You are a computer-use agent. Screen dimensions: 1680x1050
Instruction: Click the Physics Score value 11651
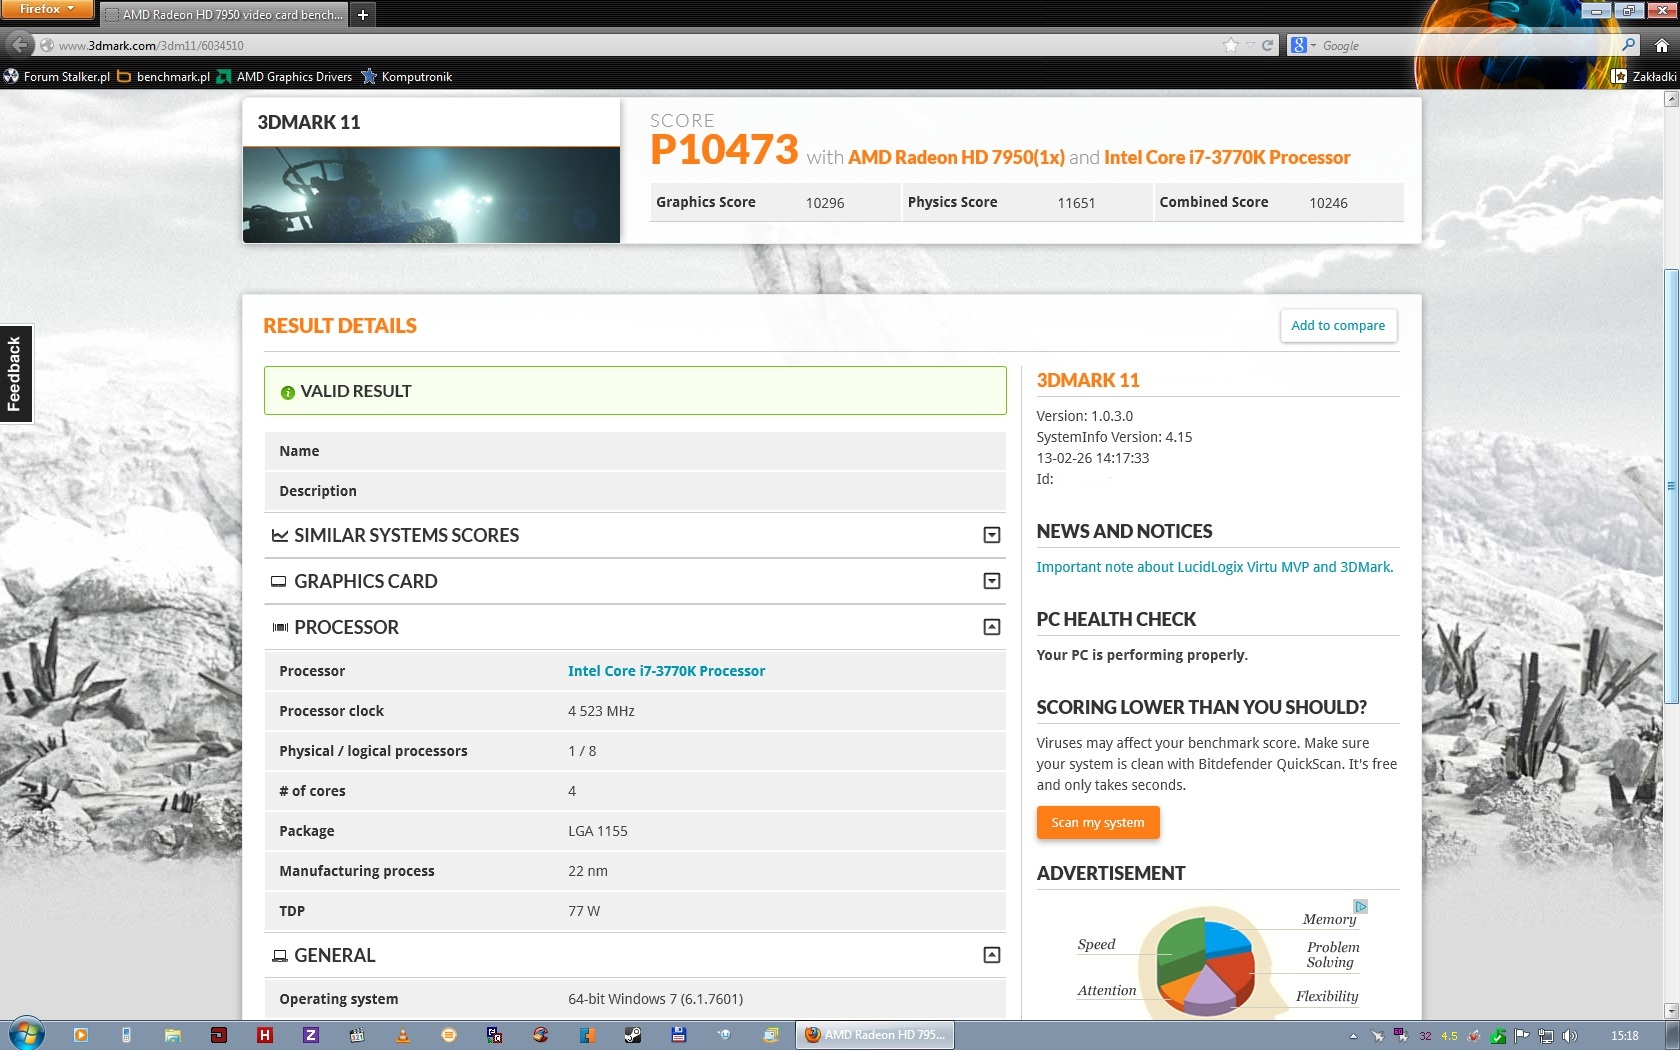point(1076,203)
